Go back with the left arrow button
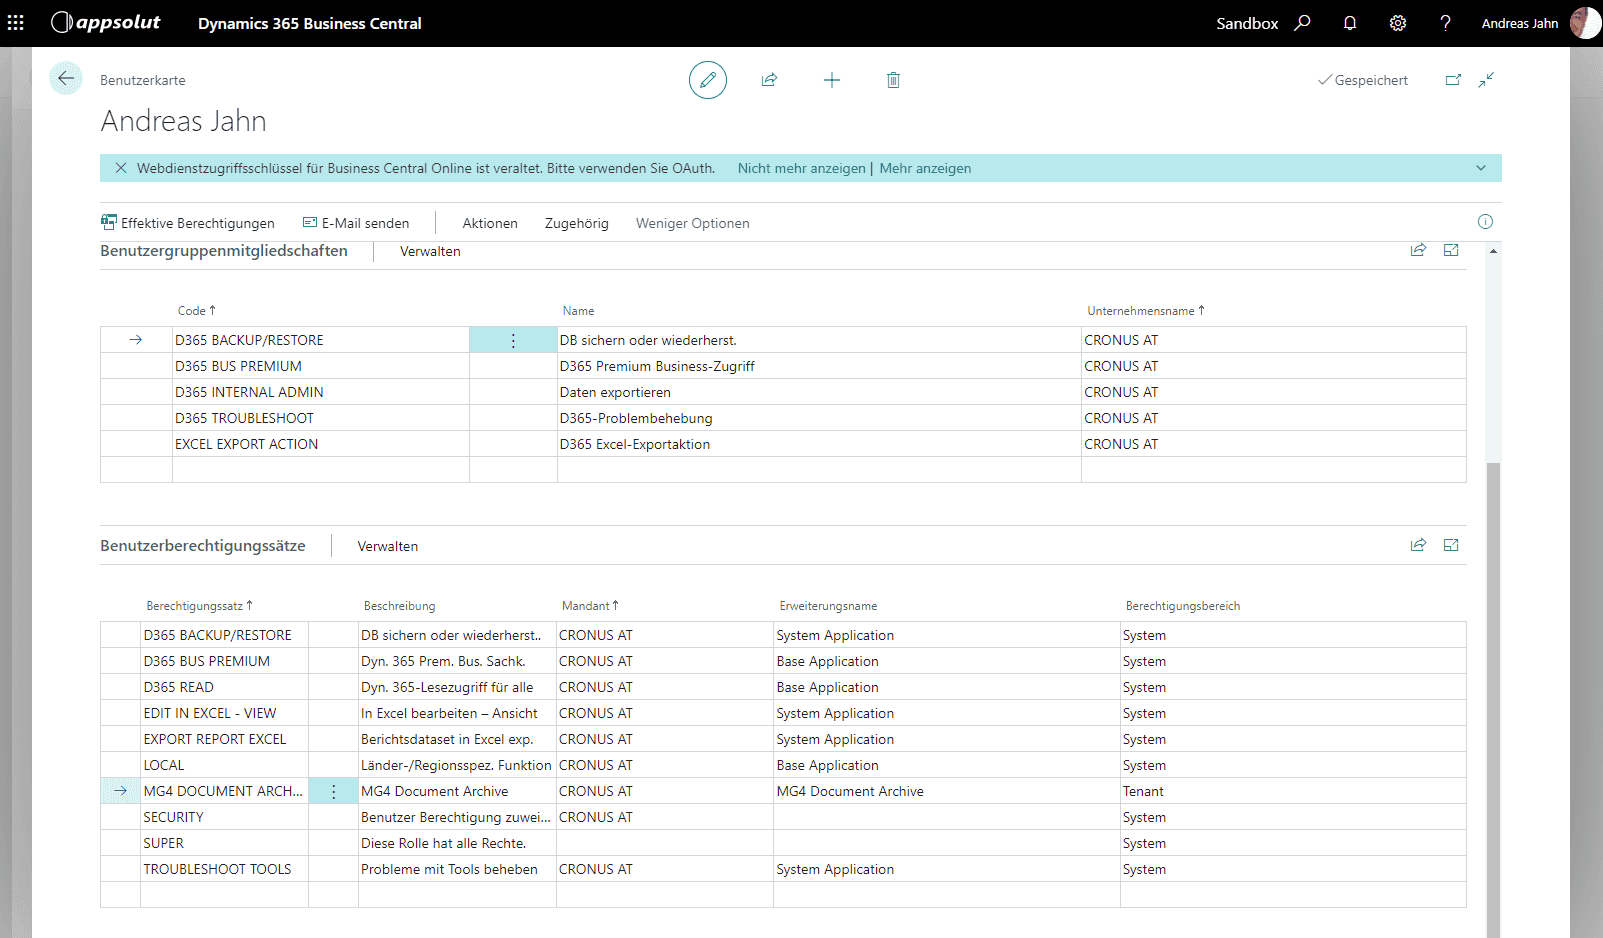Viewport: 1603px width, 938px height. pyautogui.click(x=66, y=79)
